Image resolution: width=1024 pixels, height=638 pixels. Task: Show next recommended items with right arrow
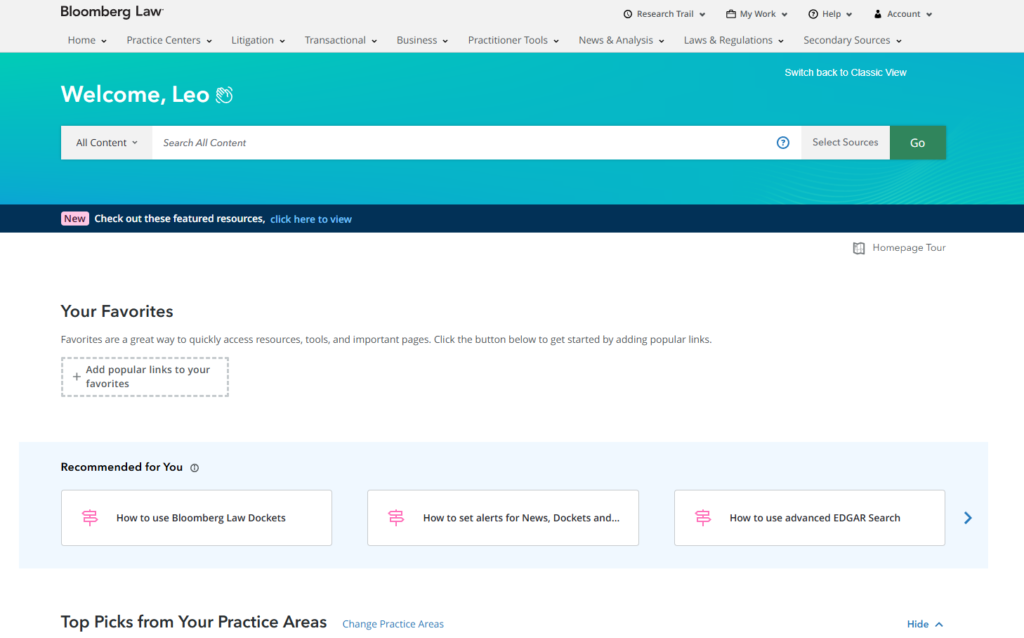pyautogui.click(x=967, y=518)
